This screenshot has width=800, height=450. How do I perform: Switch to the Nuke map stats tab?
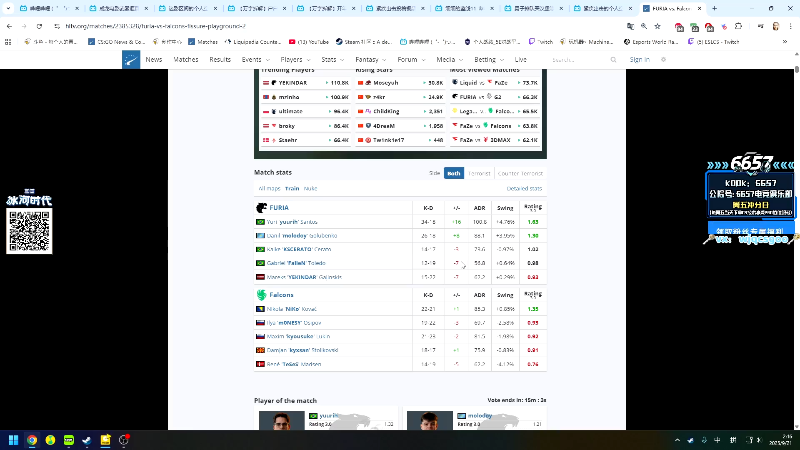pyautogui.click(x=310, y=188)
